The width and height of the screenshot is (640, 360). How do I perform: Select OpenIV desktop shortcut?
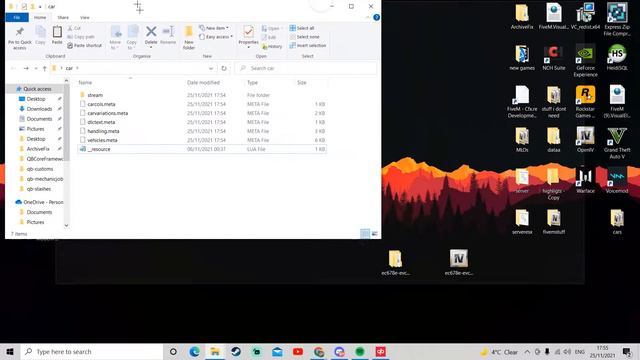pos(585,140)
